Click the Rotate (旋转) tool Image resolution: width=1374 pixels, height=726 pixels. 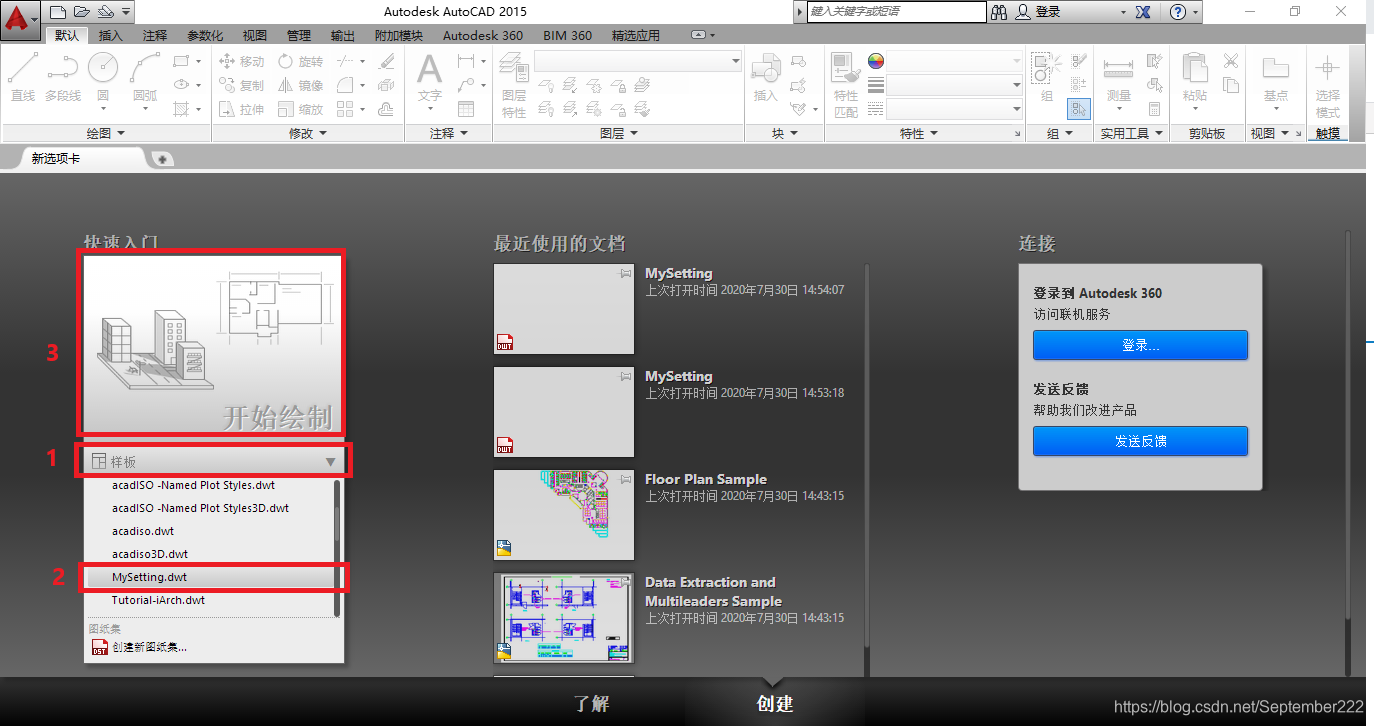point(300,61)
